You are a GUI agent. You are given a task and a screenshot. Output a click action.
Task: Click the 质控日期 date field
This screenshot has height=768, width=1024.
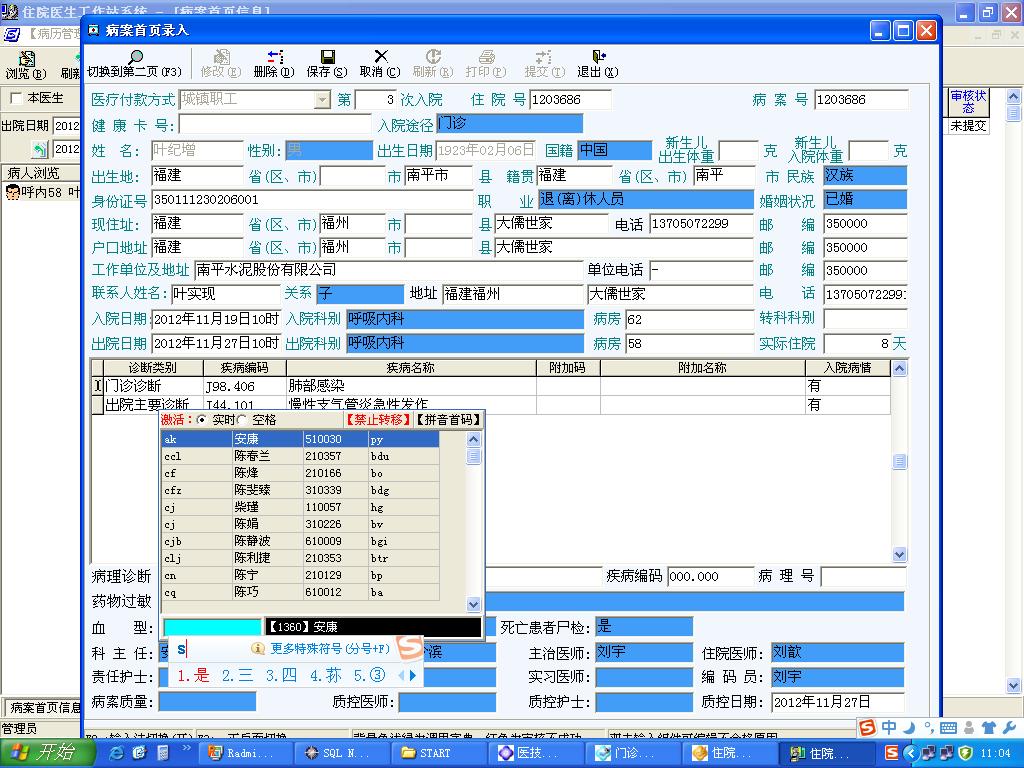pyautogui.click(x=839, y=703)
